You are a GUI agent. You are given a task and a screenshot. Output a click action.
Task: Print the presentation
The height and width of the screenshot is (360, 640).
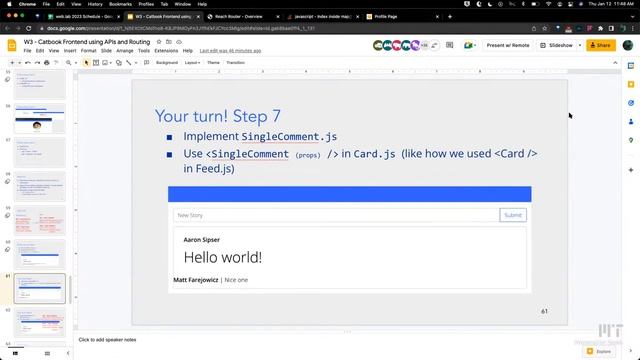click(x=47, y=63)
